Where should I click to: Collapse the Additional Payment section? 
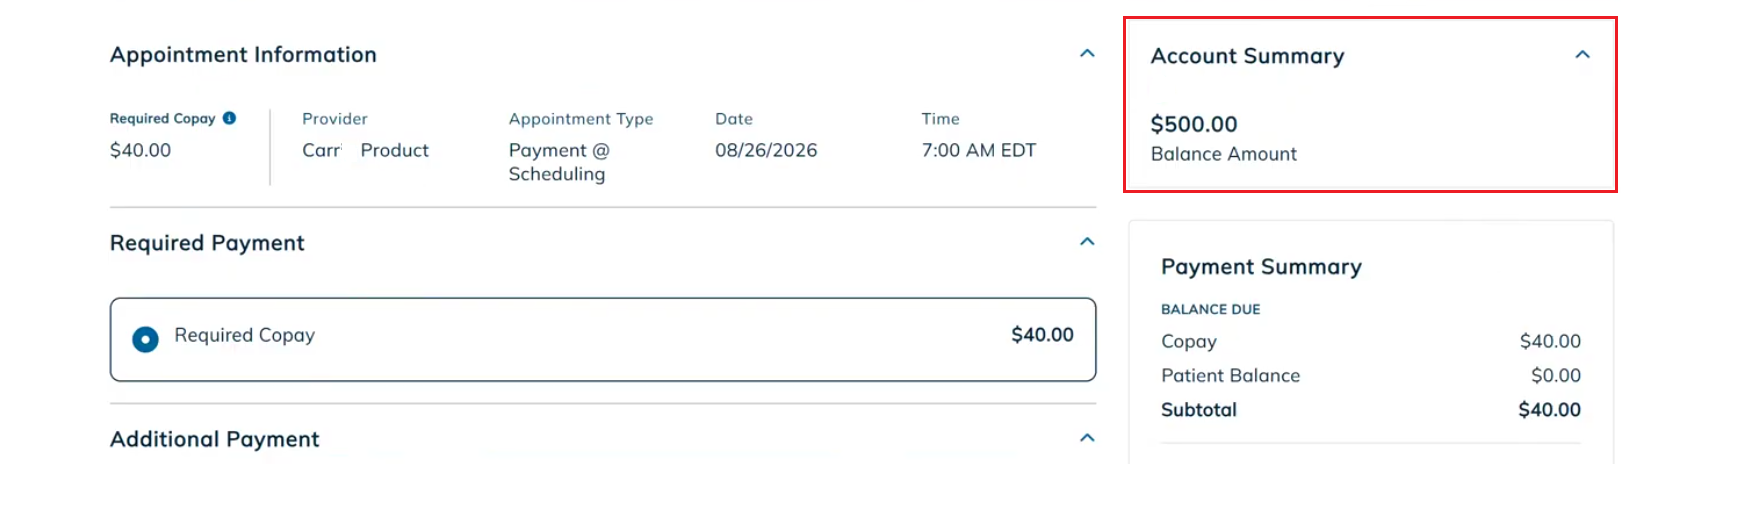coord(1087,438)
